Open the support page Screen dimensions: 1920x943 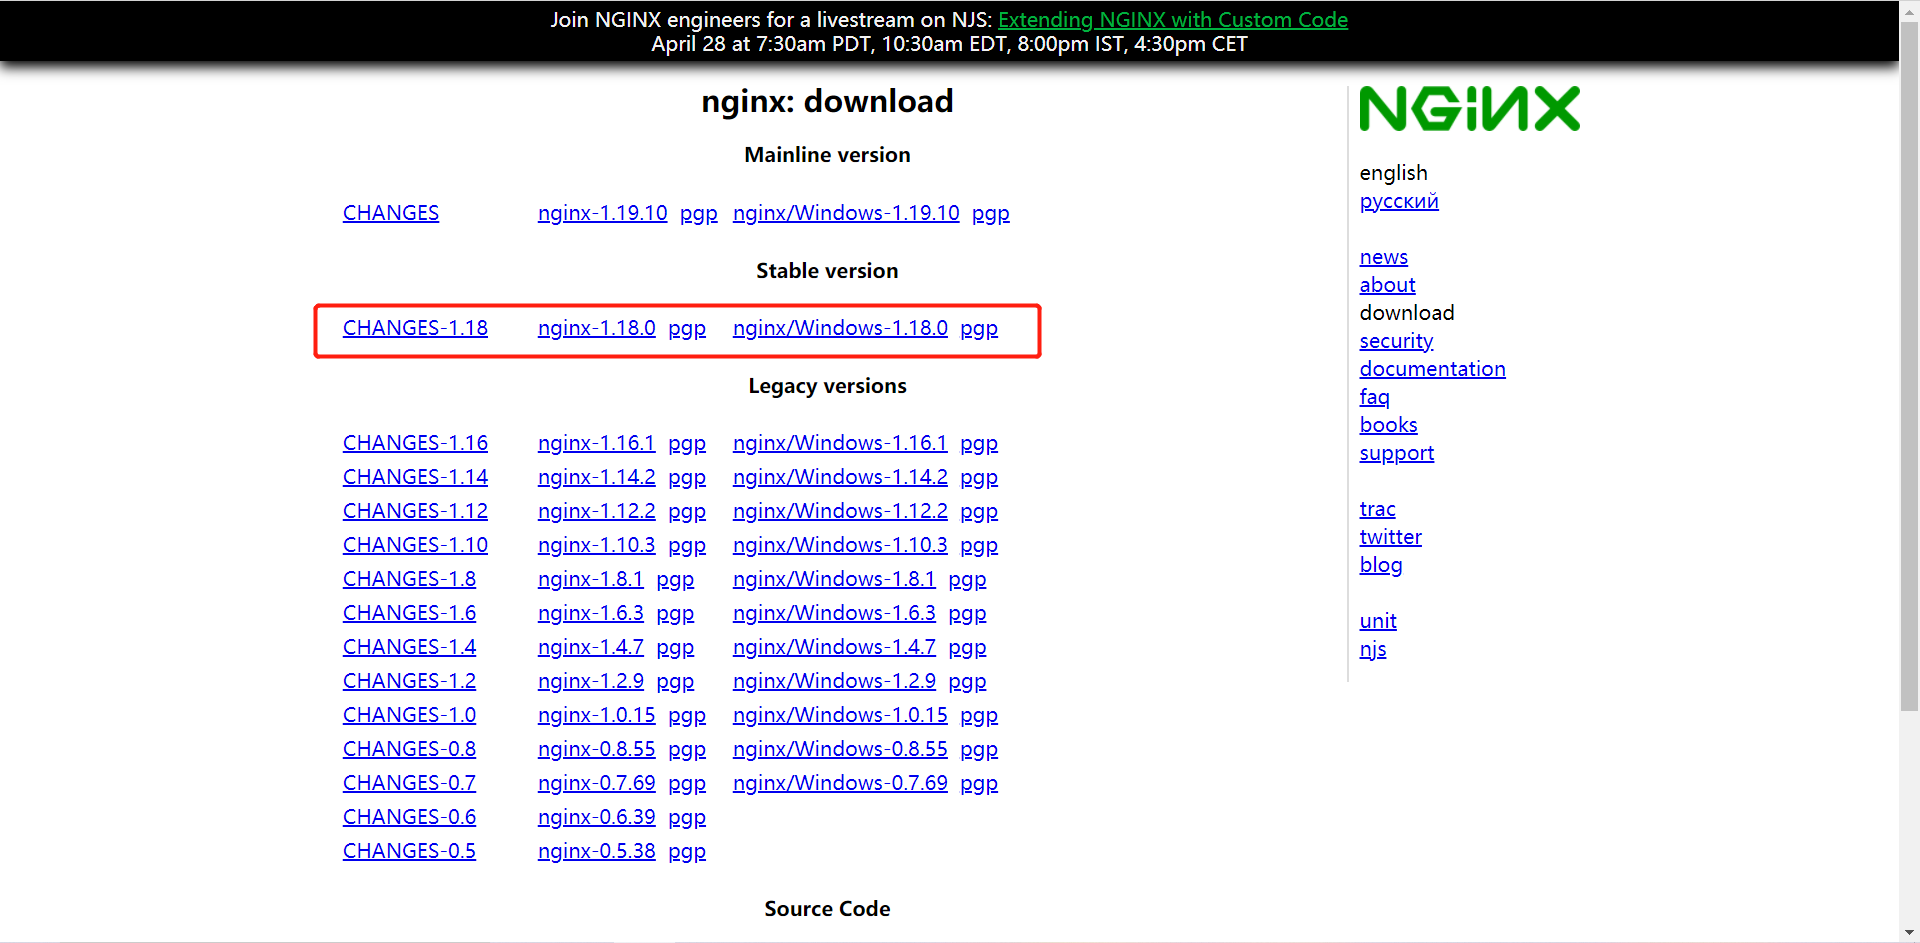(1397, 453)
